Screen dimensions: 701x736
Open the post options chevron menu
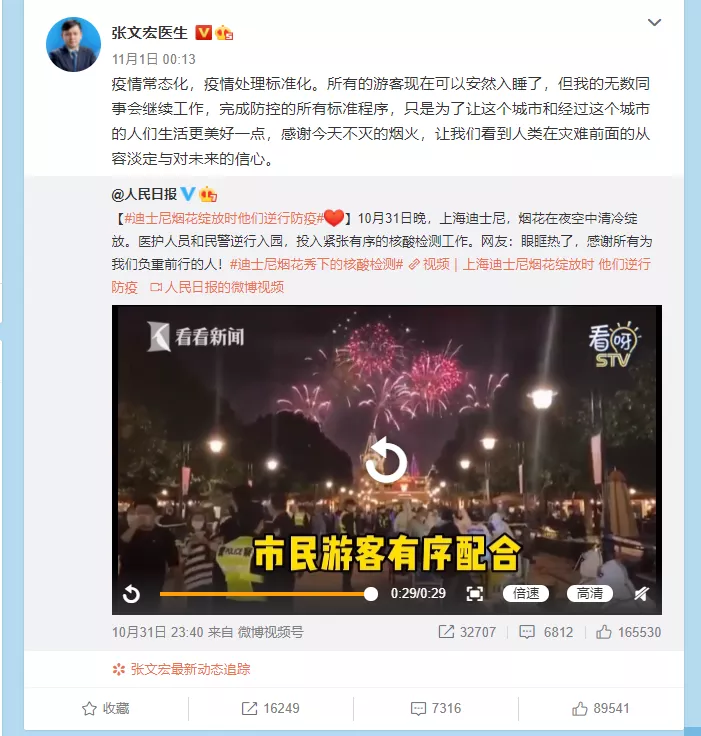point(654,22)
